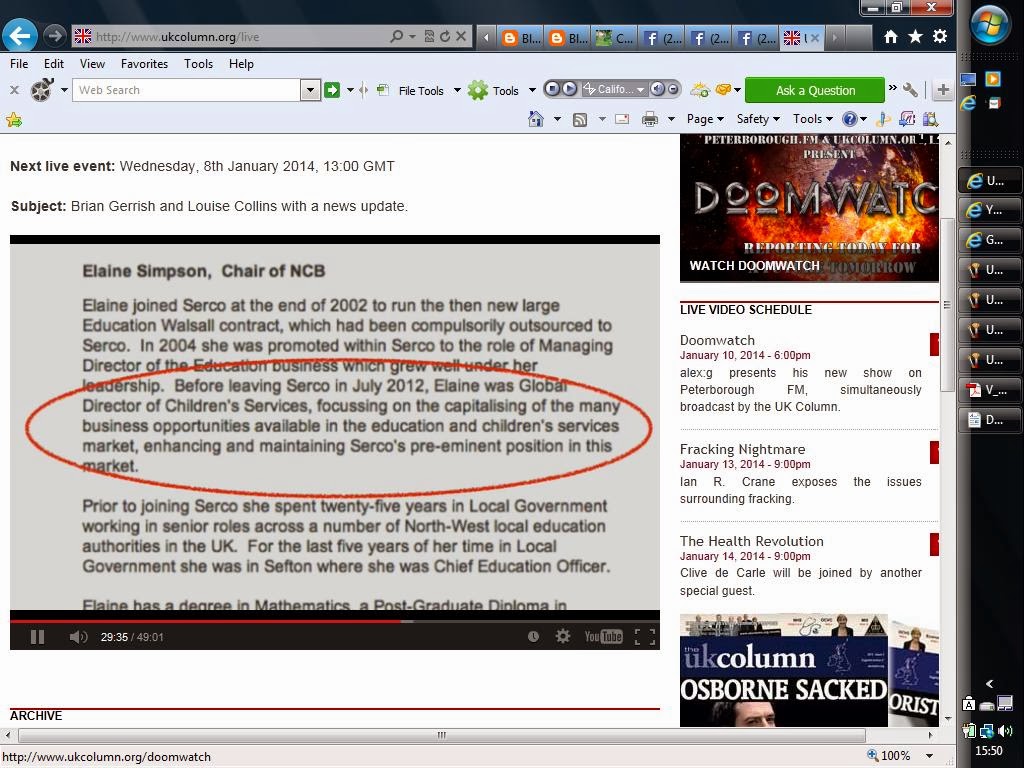The image size is (1024, 768).
Task: Click the Print icon in command bar
Action: [x=650, y=119]
